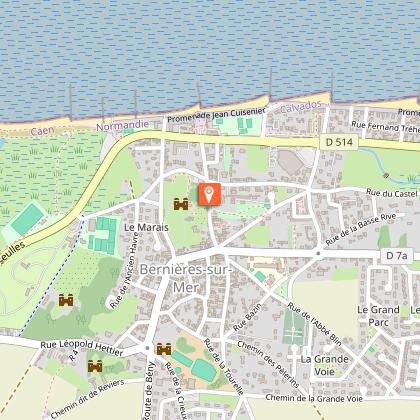Screen dimensions: 420x420
Task: Select the castle icon near Rue de l'Ancien Havre
Action: click(x=66, y=300)
